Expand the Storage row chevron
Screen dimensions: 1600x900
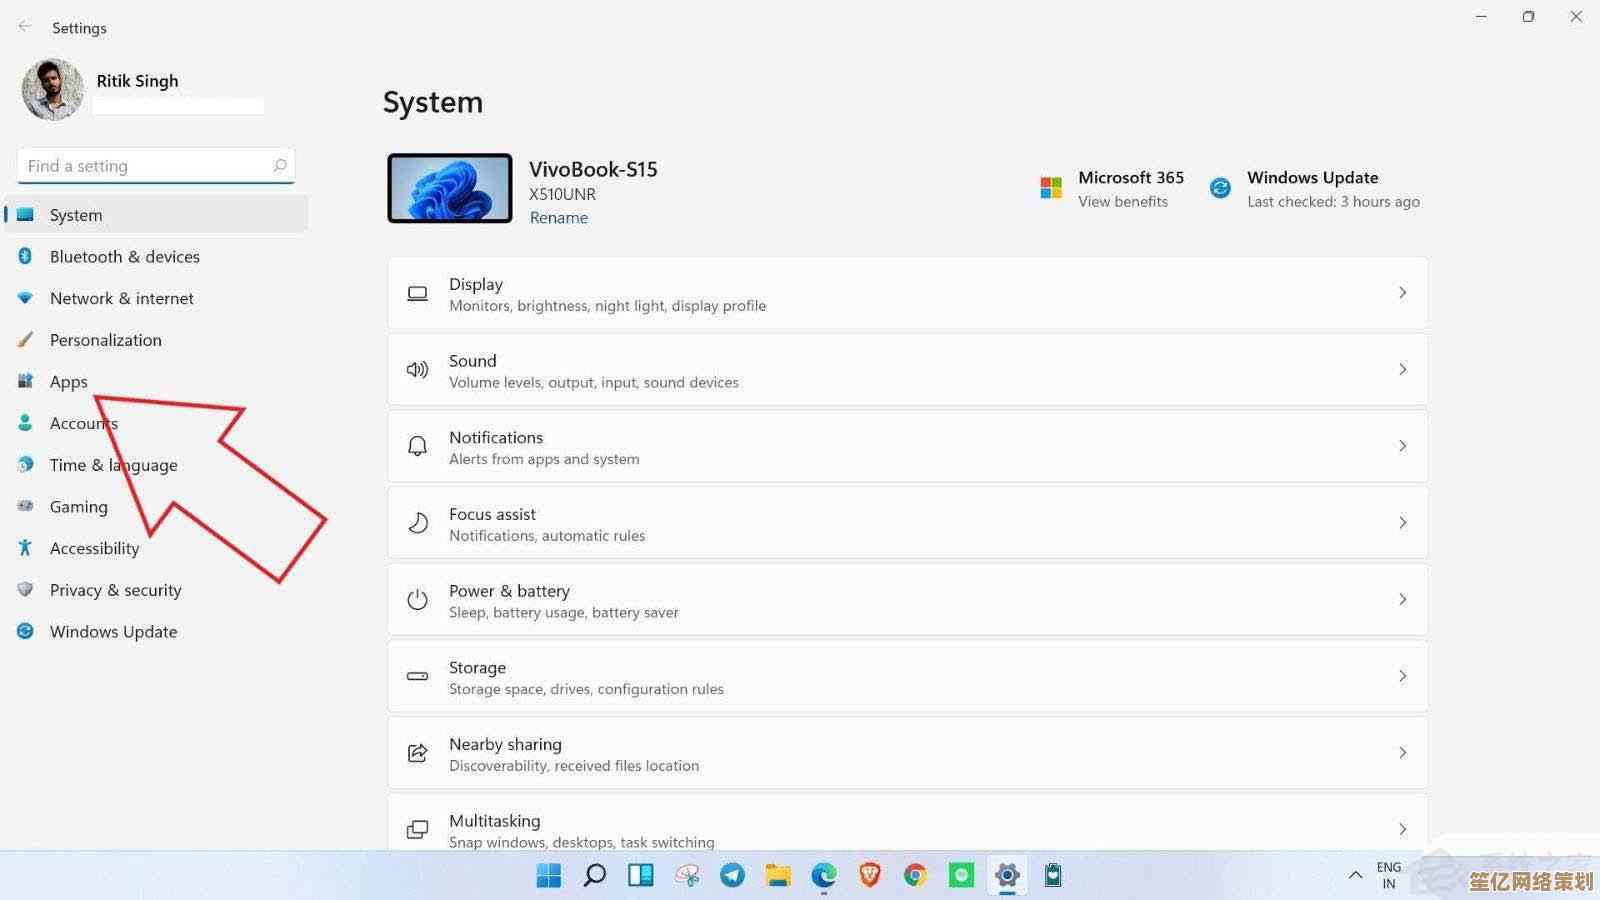(1402, 676)
